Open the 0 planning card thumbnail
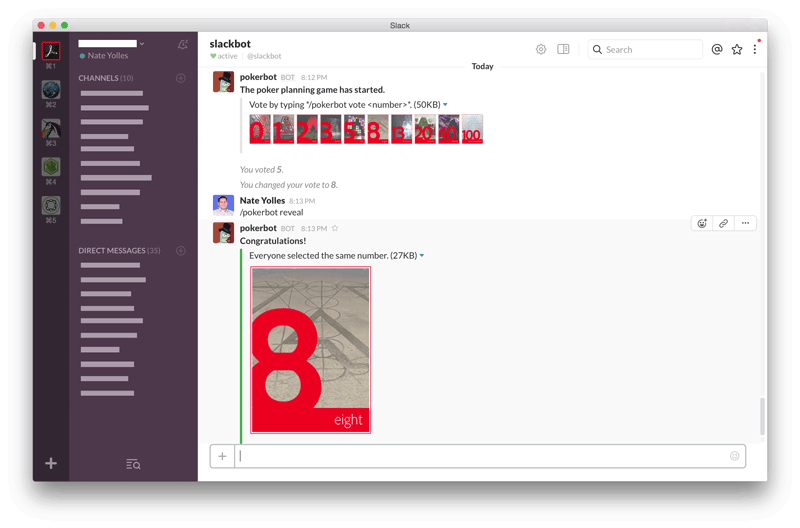Viewport: 800px width, 528px height. point(260,129)
